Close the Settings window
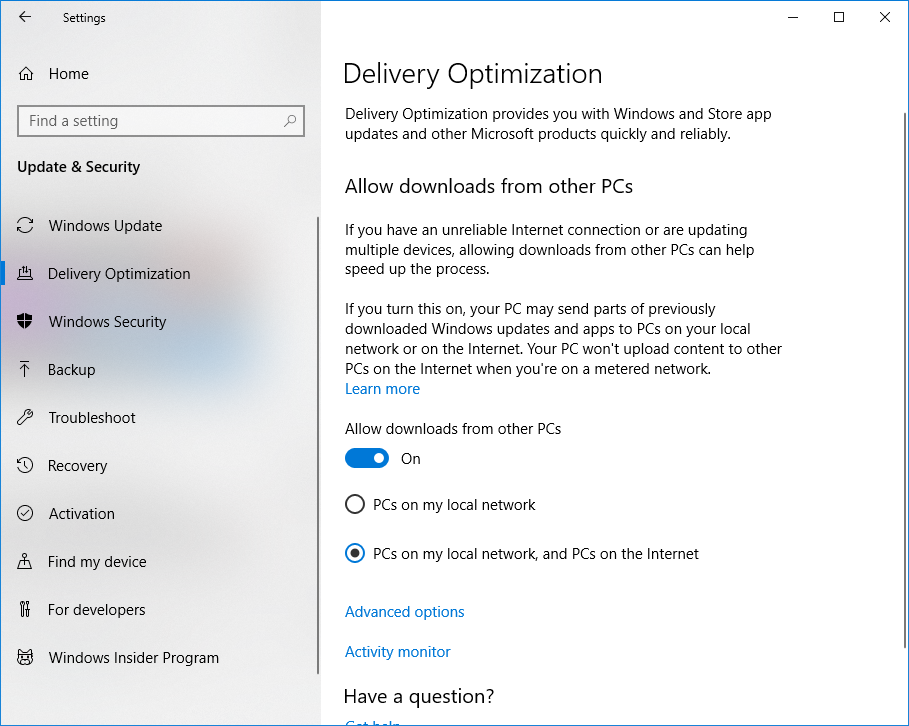The image size is (909, 726). point(885,17)
